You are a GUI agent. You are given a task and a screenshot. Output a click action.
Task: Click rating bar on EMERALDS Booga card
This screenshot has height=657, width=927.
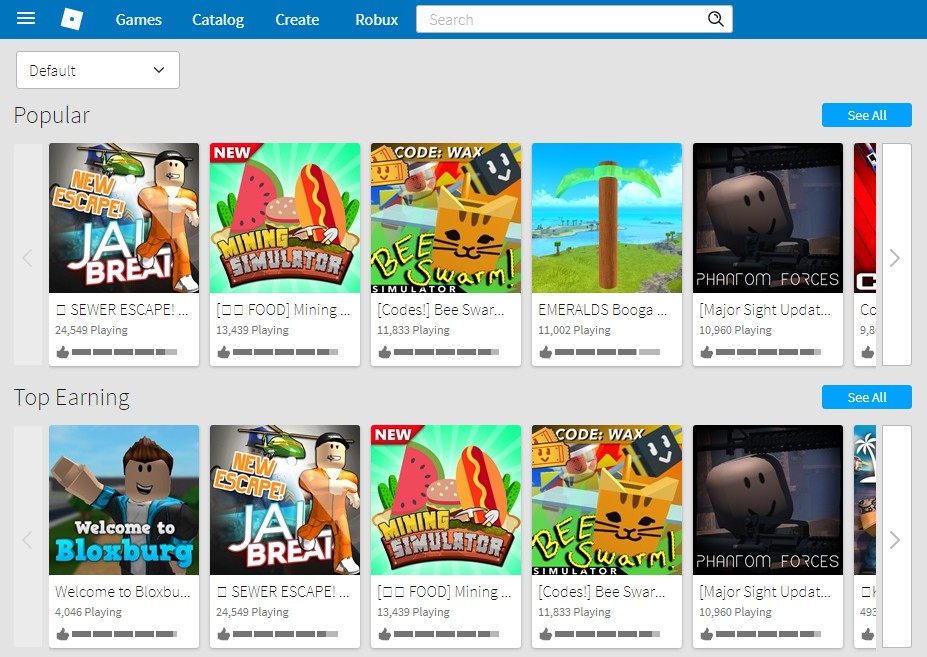click(x=607, y=352)
